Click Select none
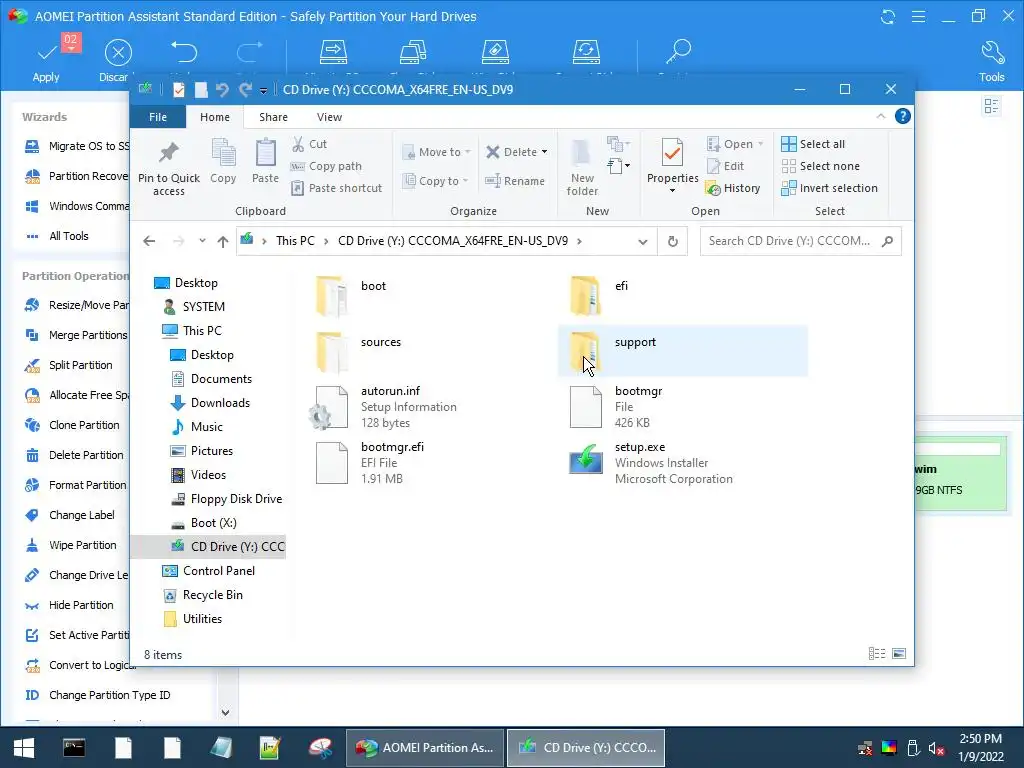 [x=821, y=166]
